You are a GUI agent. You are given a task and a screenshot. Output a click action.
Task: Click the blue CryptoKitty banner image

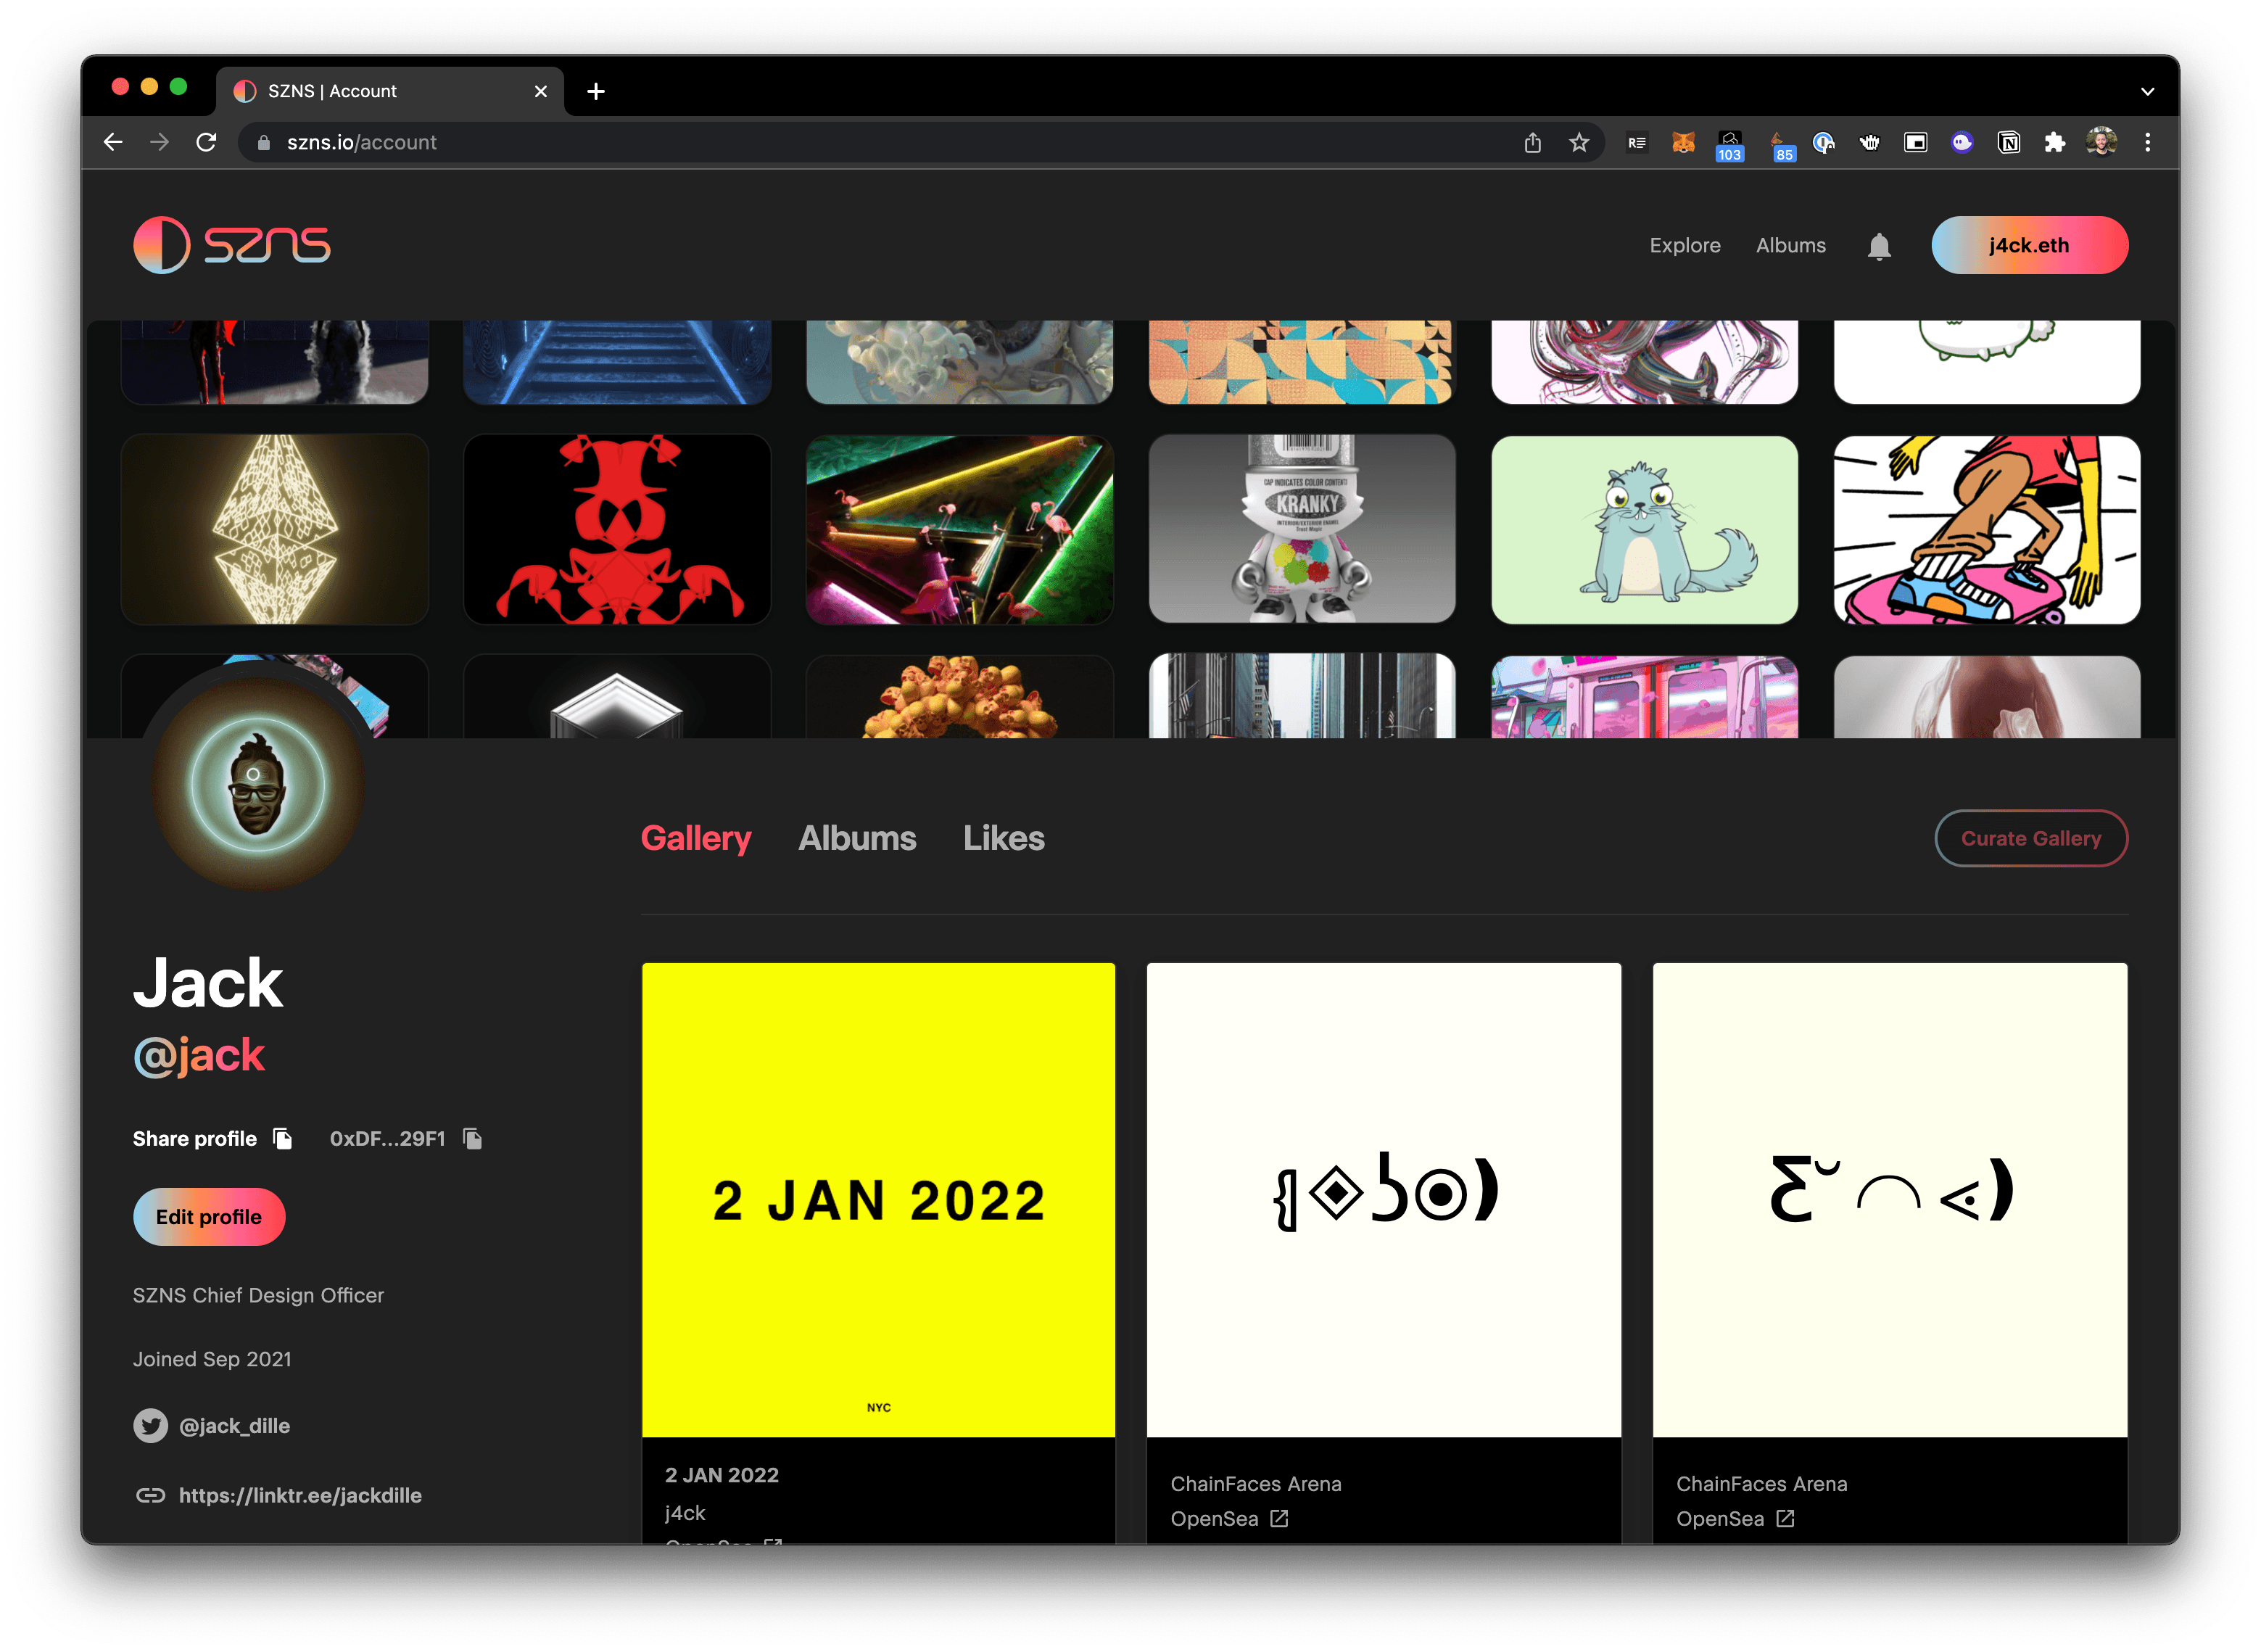click(1644, 529)
